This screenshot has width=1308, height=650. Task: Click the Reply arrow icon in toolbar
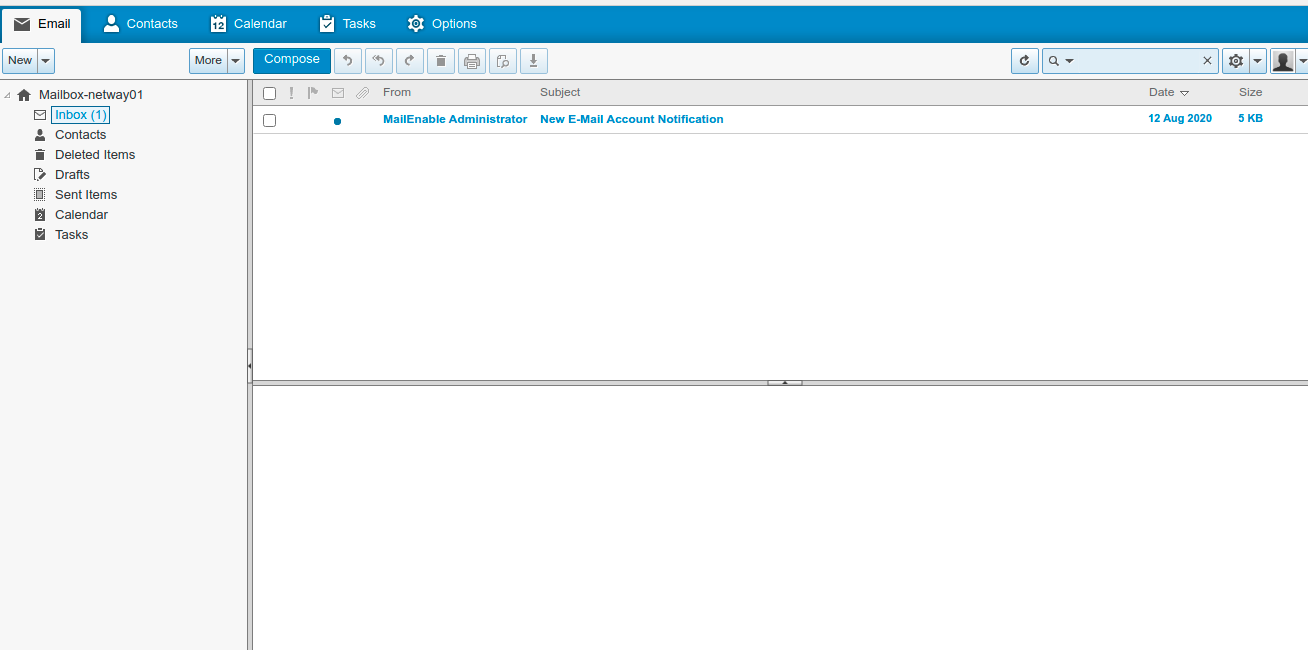tap(347, 61)
